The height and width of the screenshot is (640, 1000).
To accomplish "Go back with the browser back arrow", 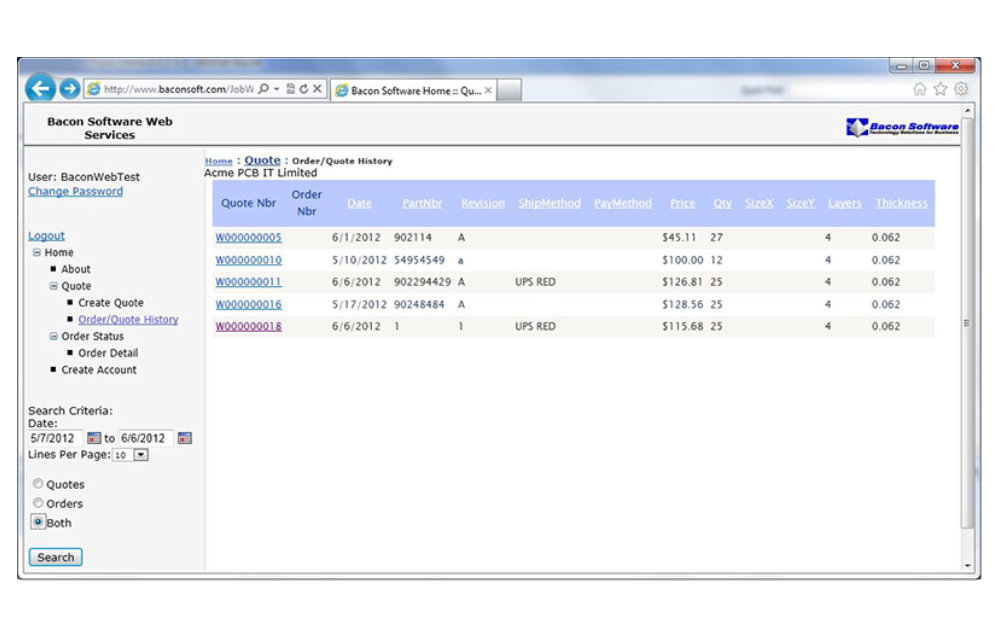I will [x=40, y=88].
